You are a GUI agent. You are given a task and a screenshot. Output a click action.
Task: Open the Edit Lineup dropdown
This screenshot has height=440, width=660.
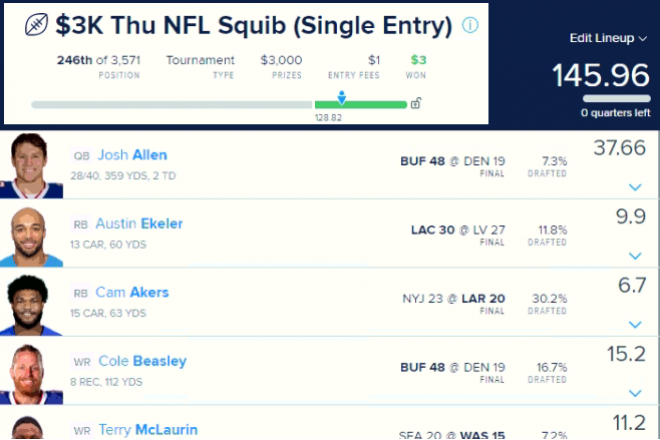(608, 38)
